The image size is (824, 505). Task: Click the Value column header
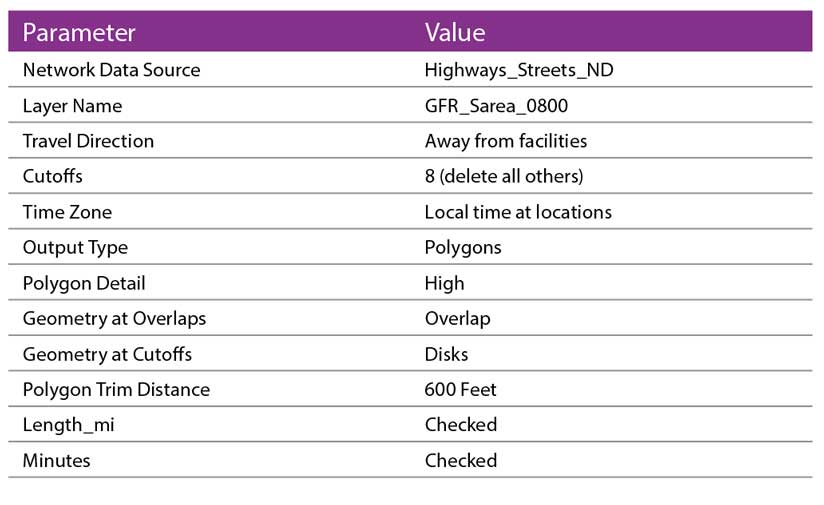[x=455, y=32]
